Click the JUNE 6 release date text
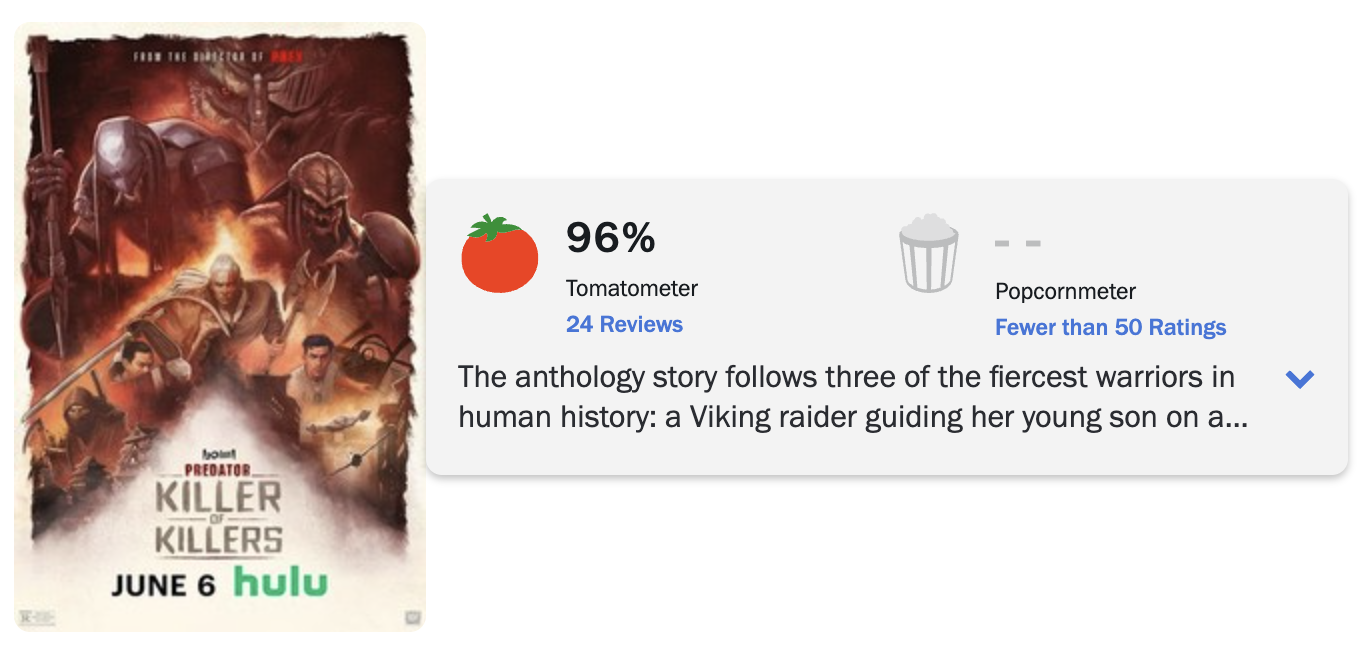 tap(163, 585)
